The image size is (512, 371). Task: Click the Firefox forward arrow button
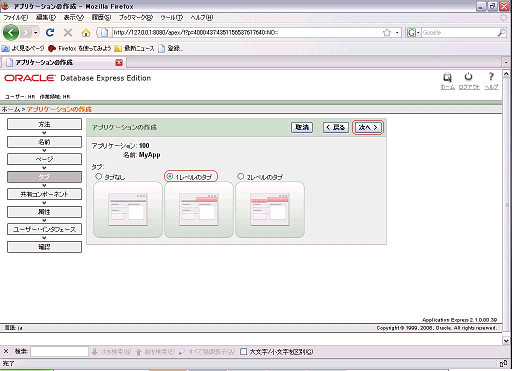[26, 33]
